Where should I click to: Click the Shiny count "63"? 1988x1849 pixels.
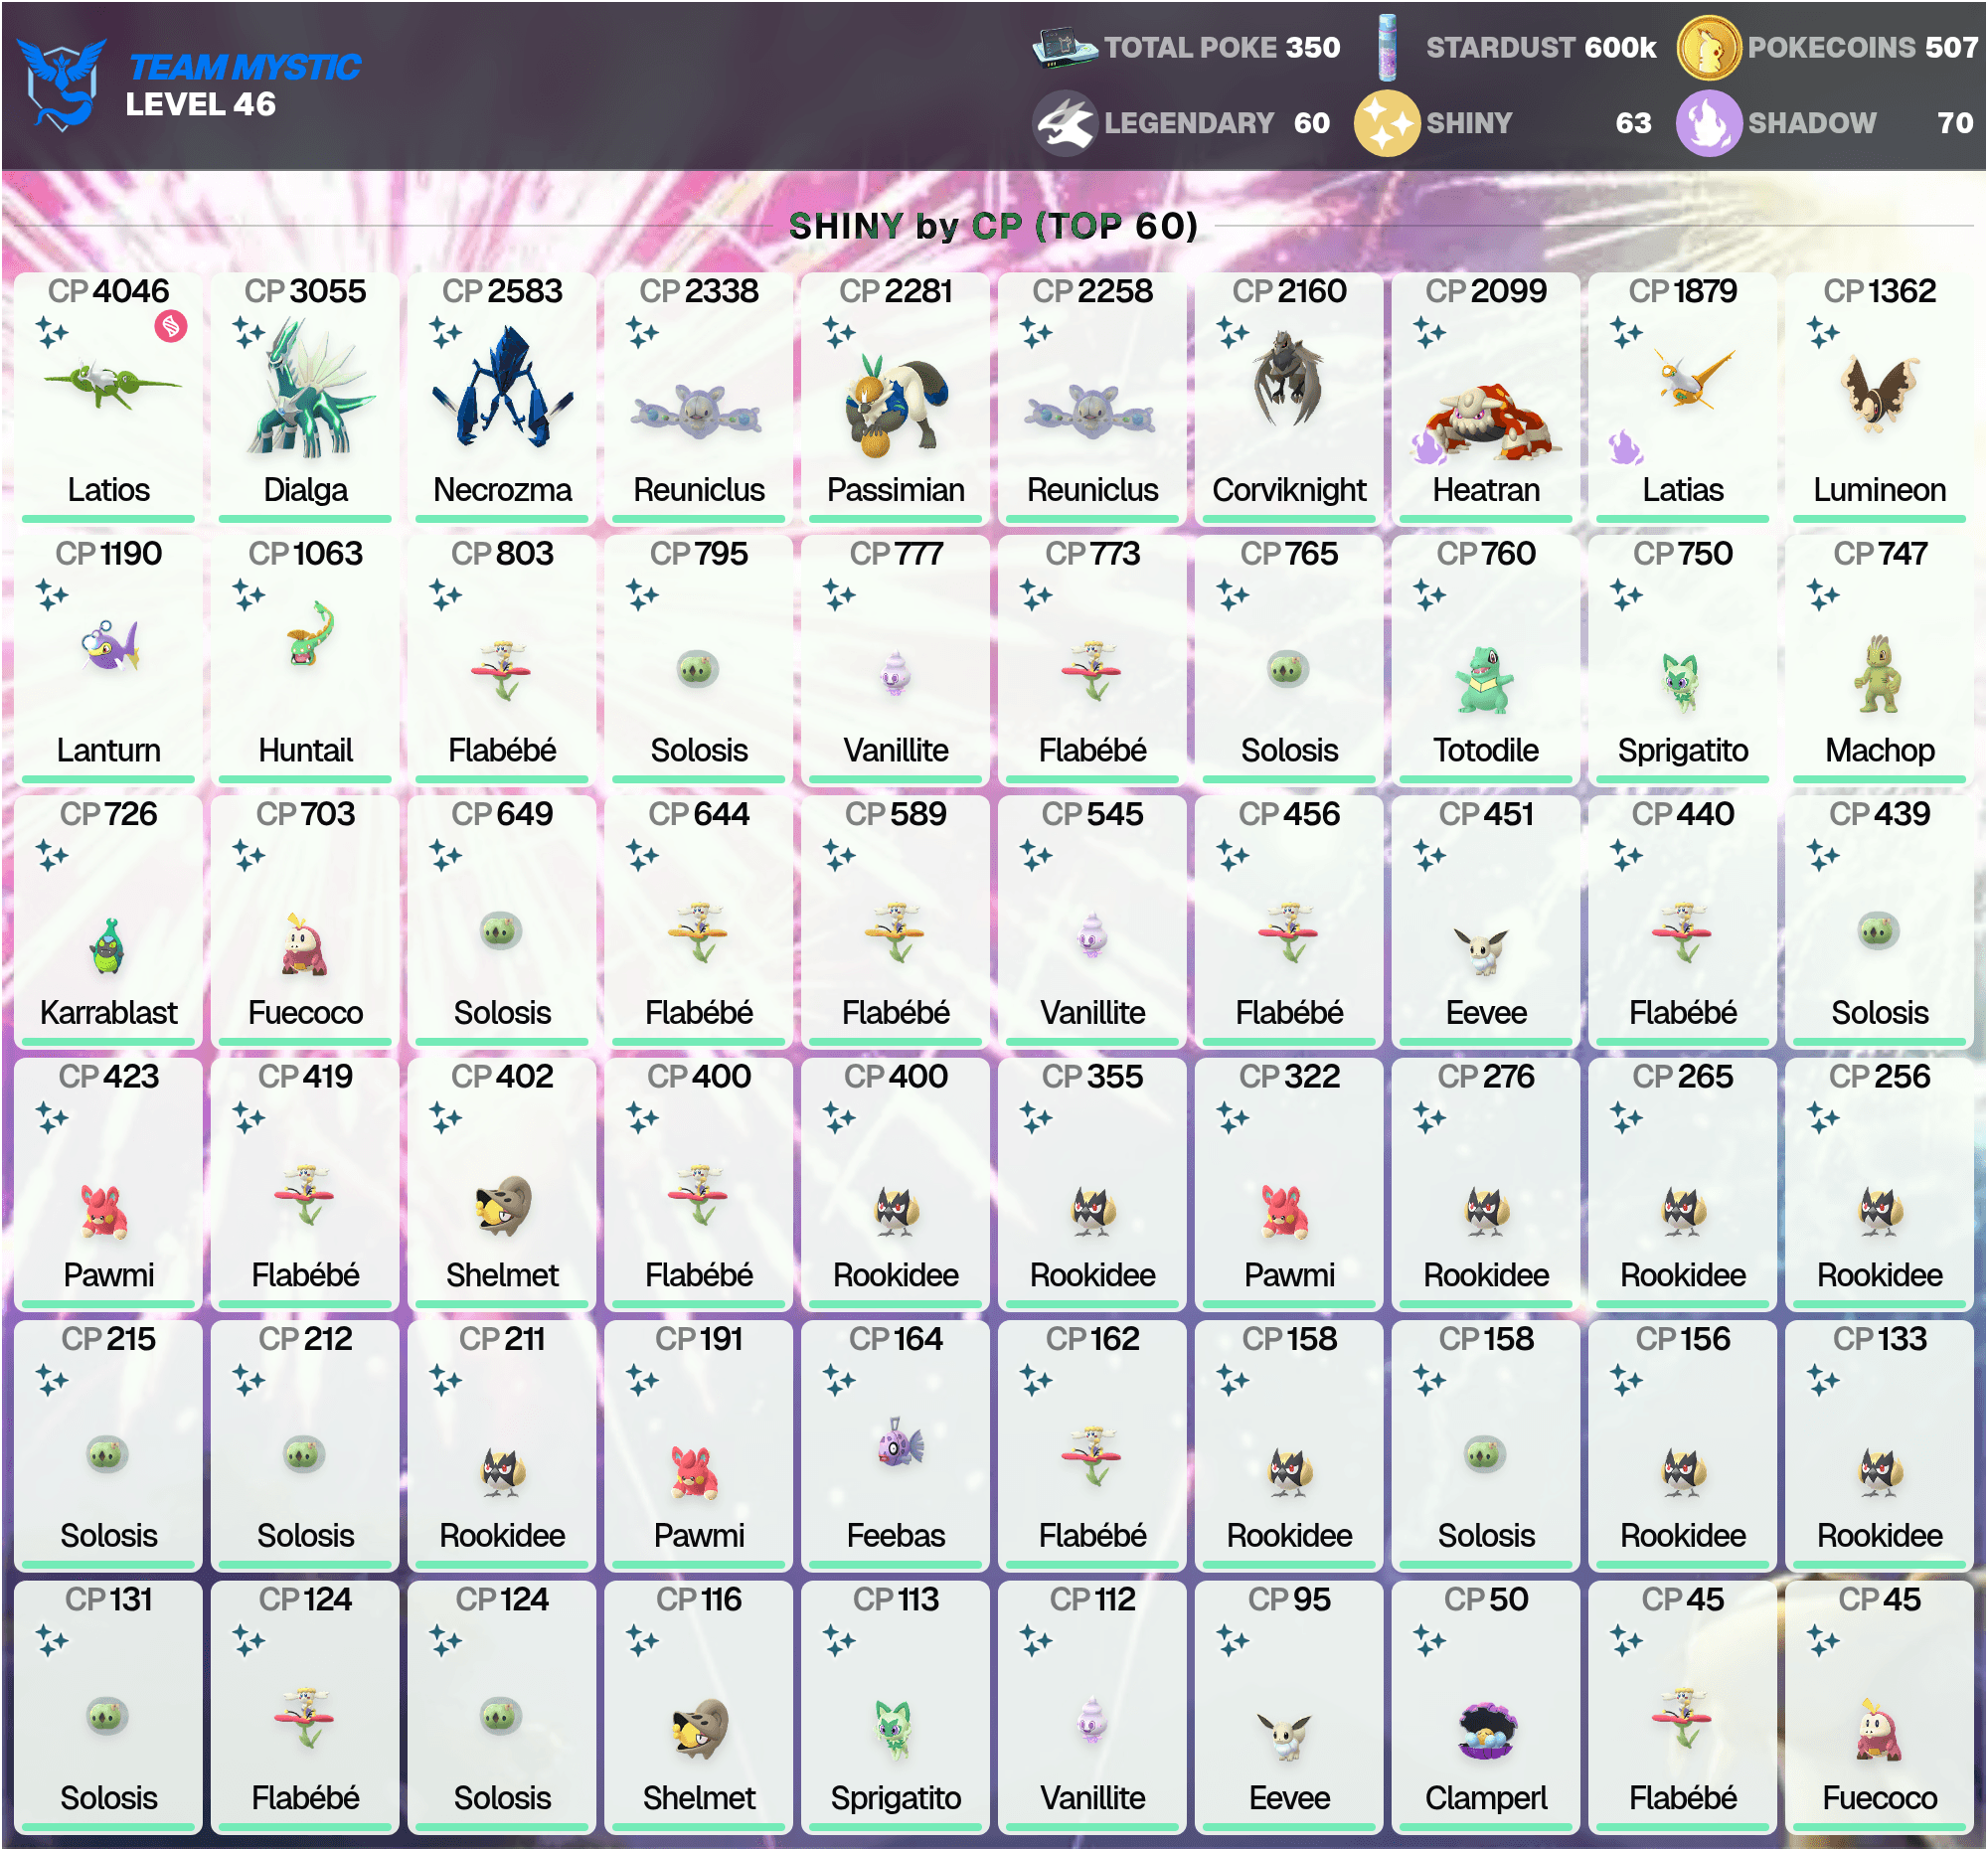coord(1633,123)
